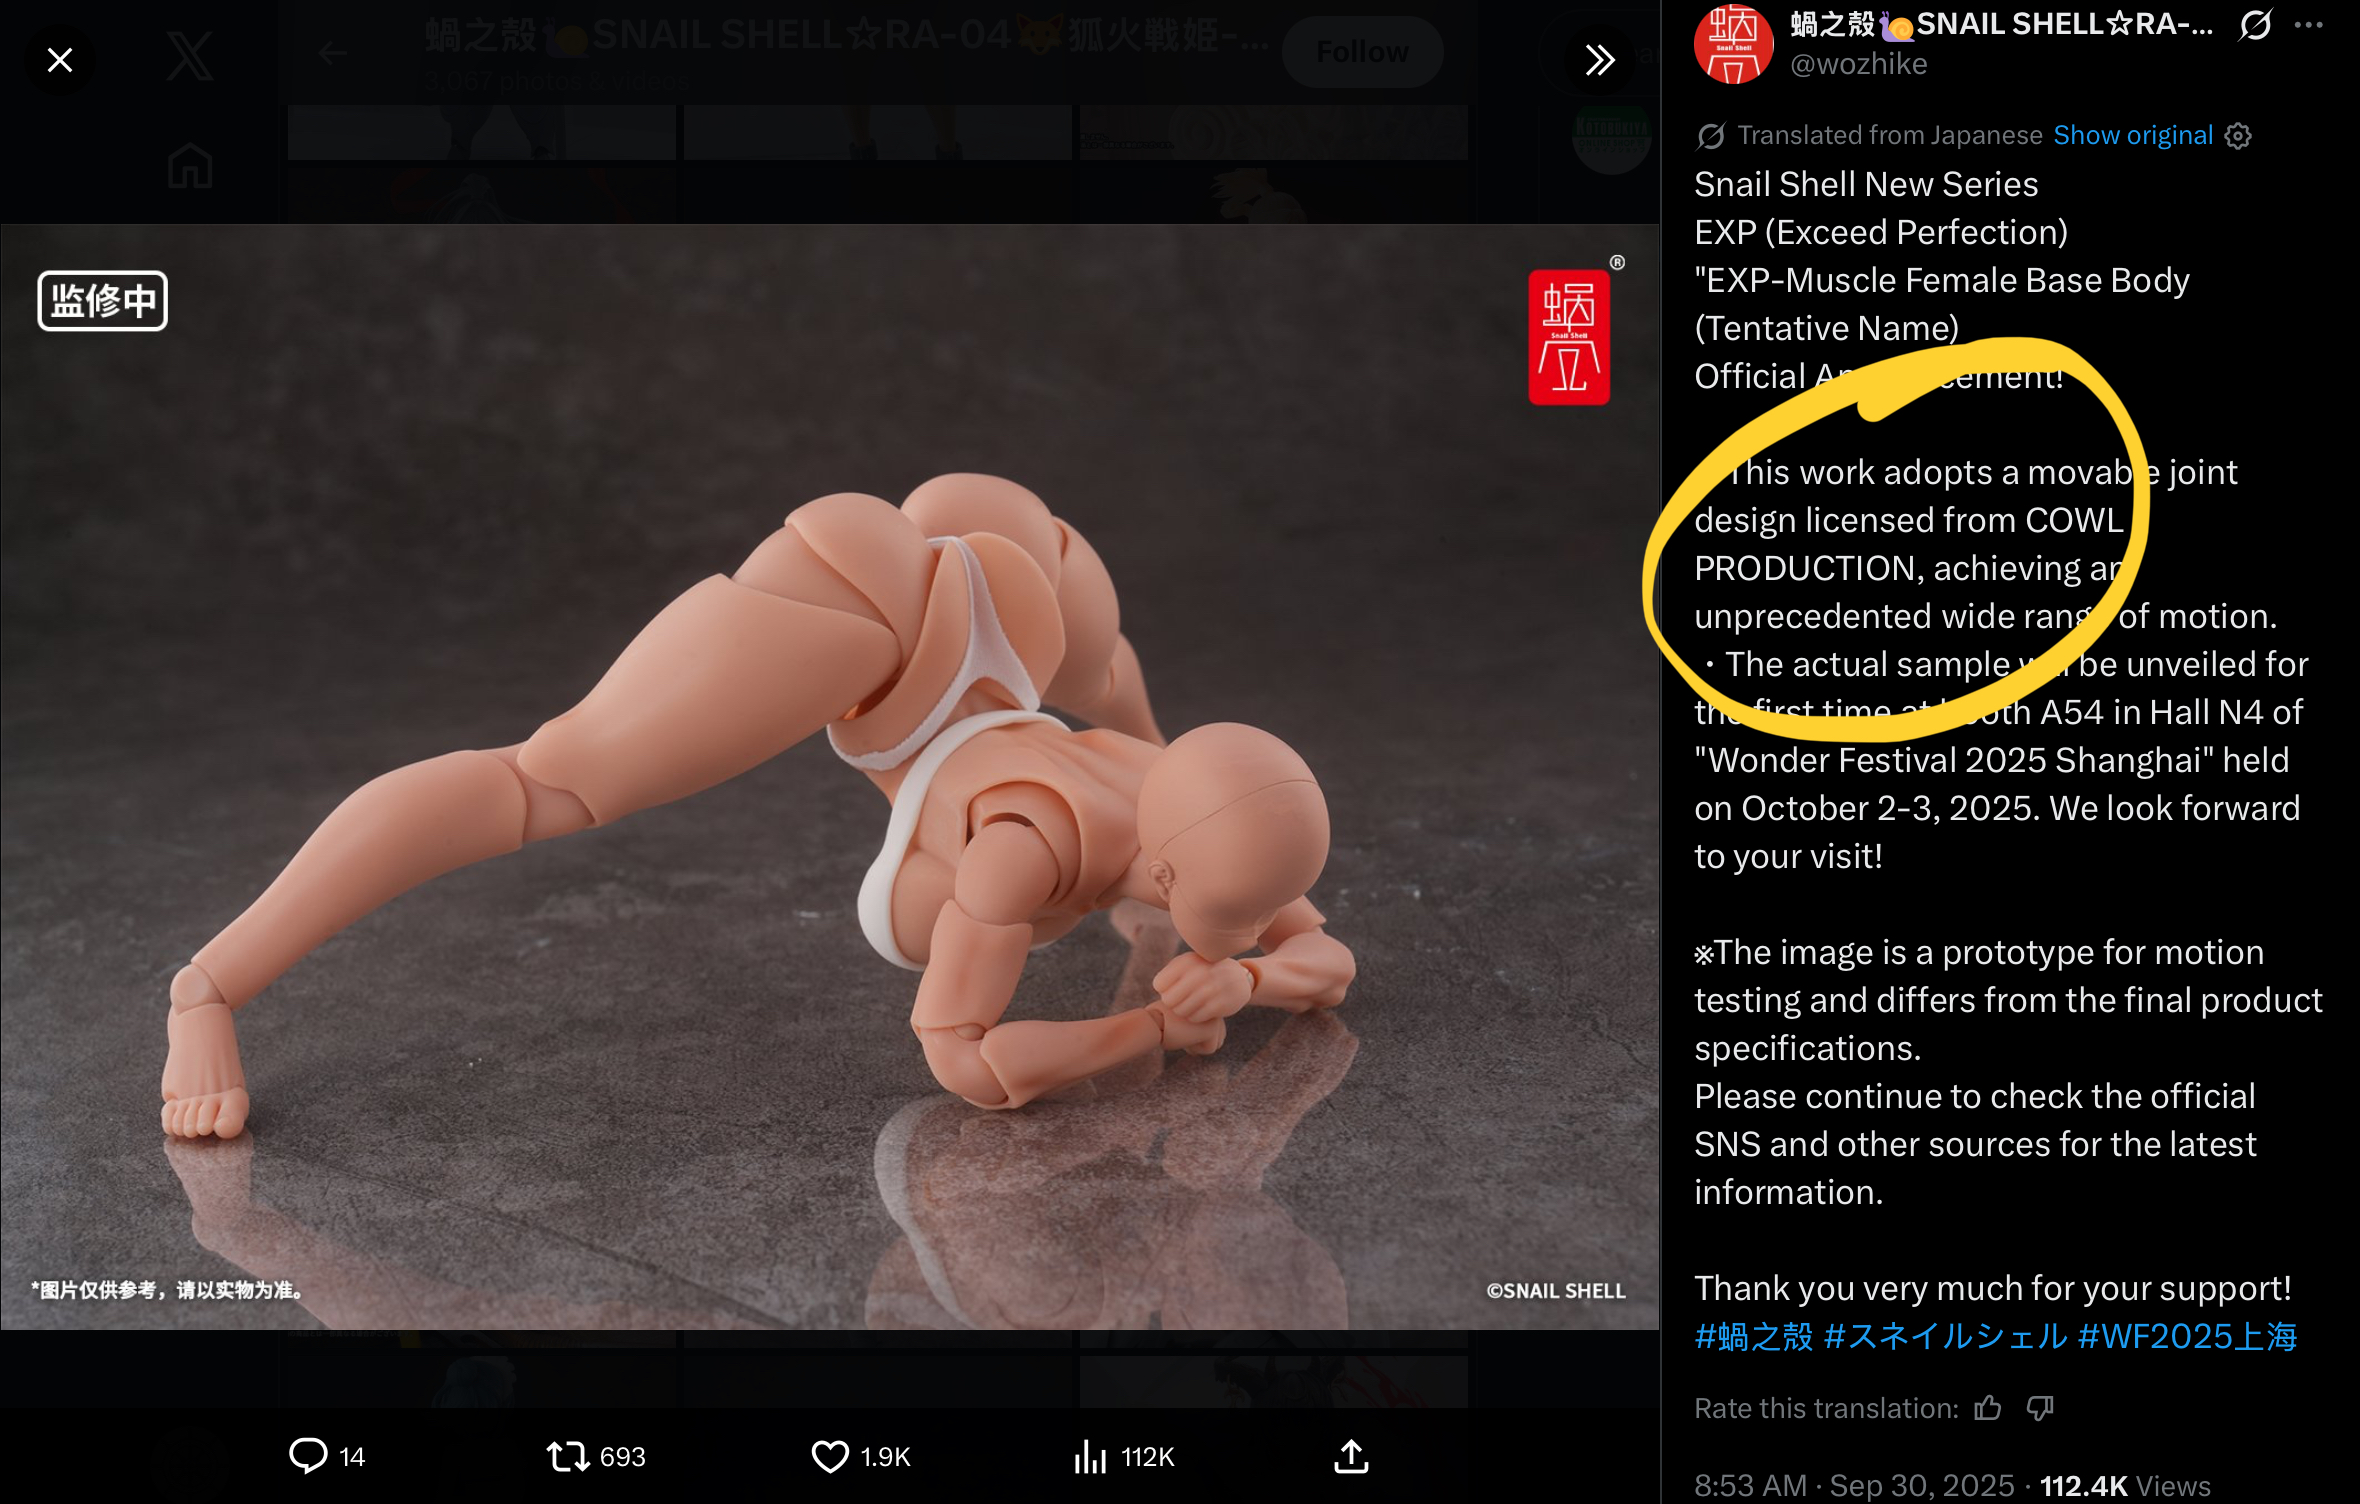
Task: Repost this post using the retweet icon
Action: click(x=568, y=1456)
